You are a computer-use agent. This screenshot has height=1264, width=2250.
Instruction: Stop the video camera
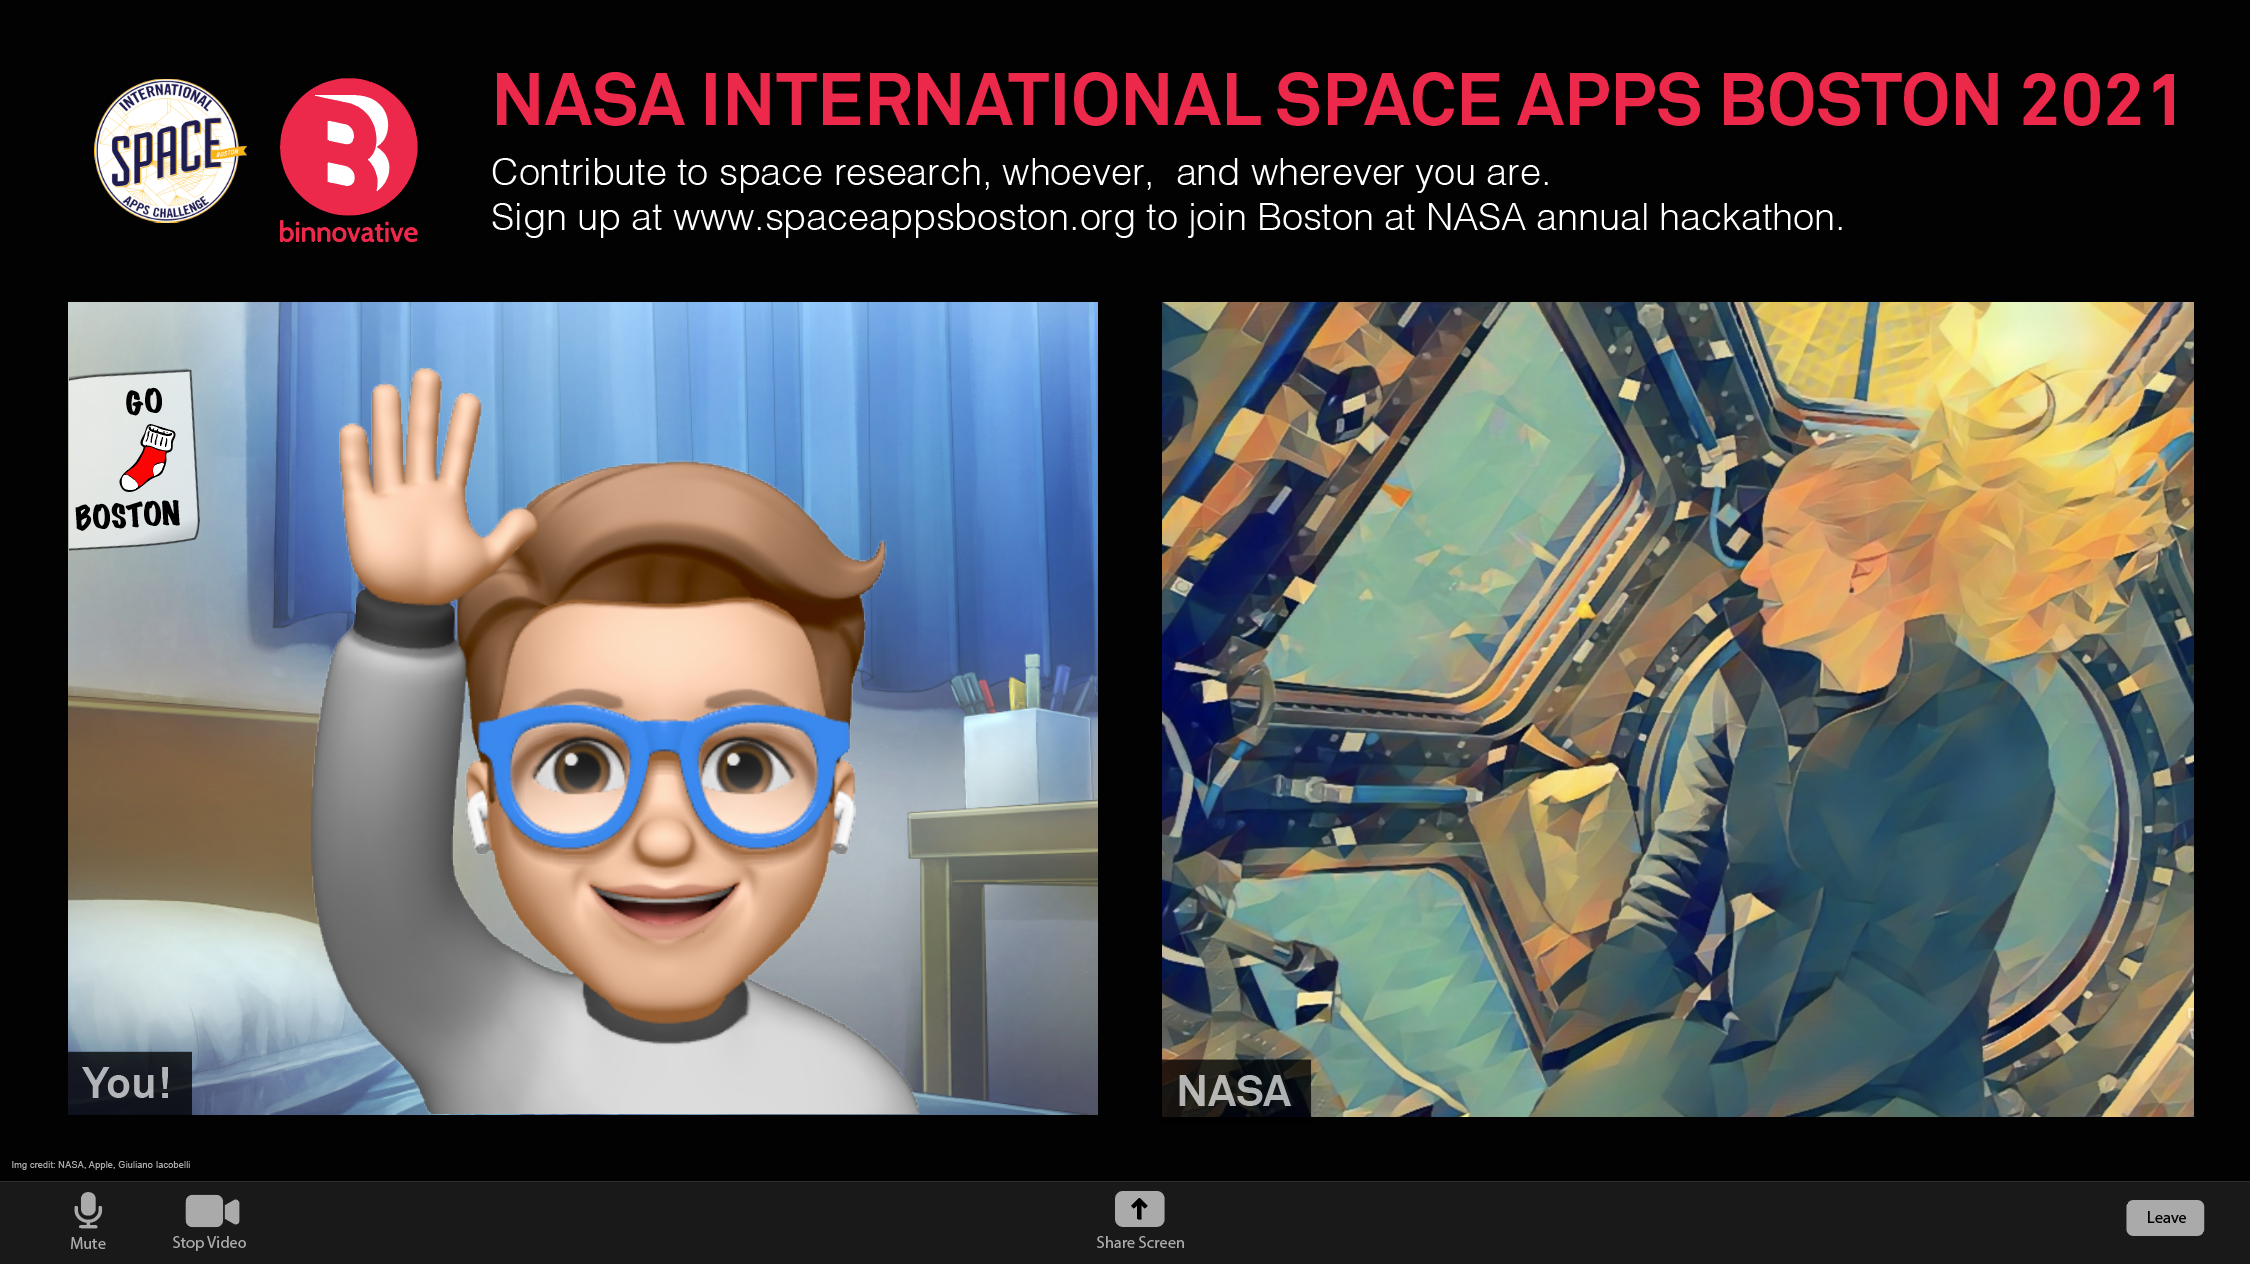[209, 1221]
